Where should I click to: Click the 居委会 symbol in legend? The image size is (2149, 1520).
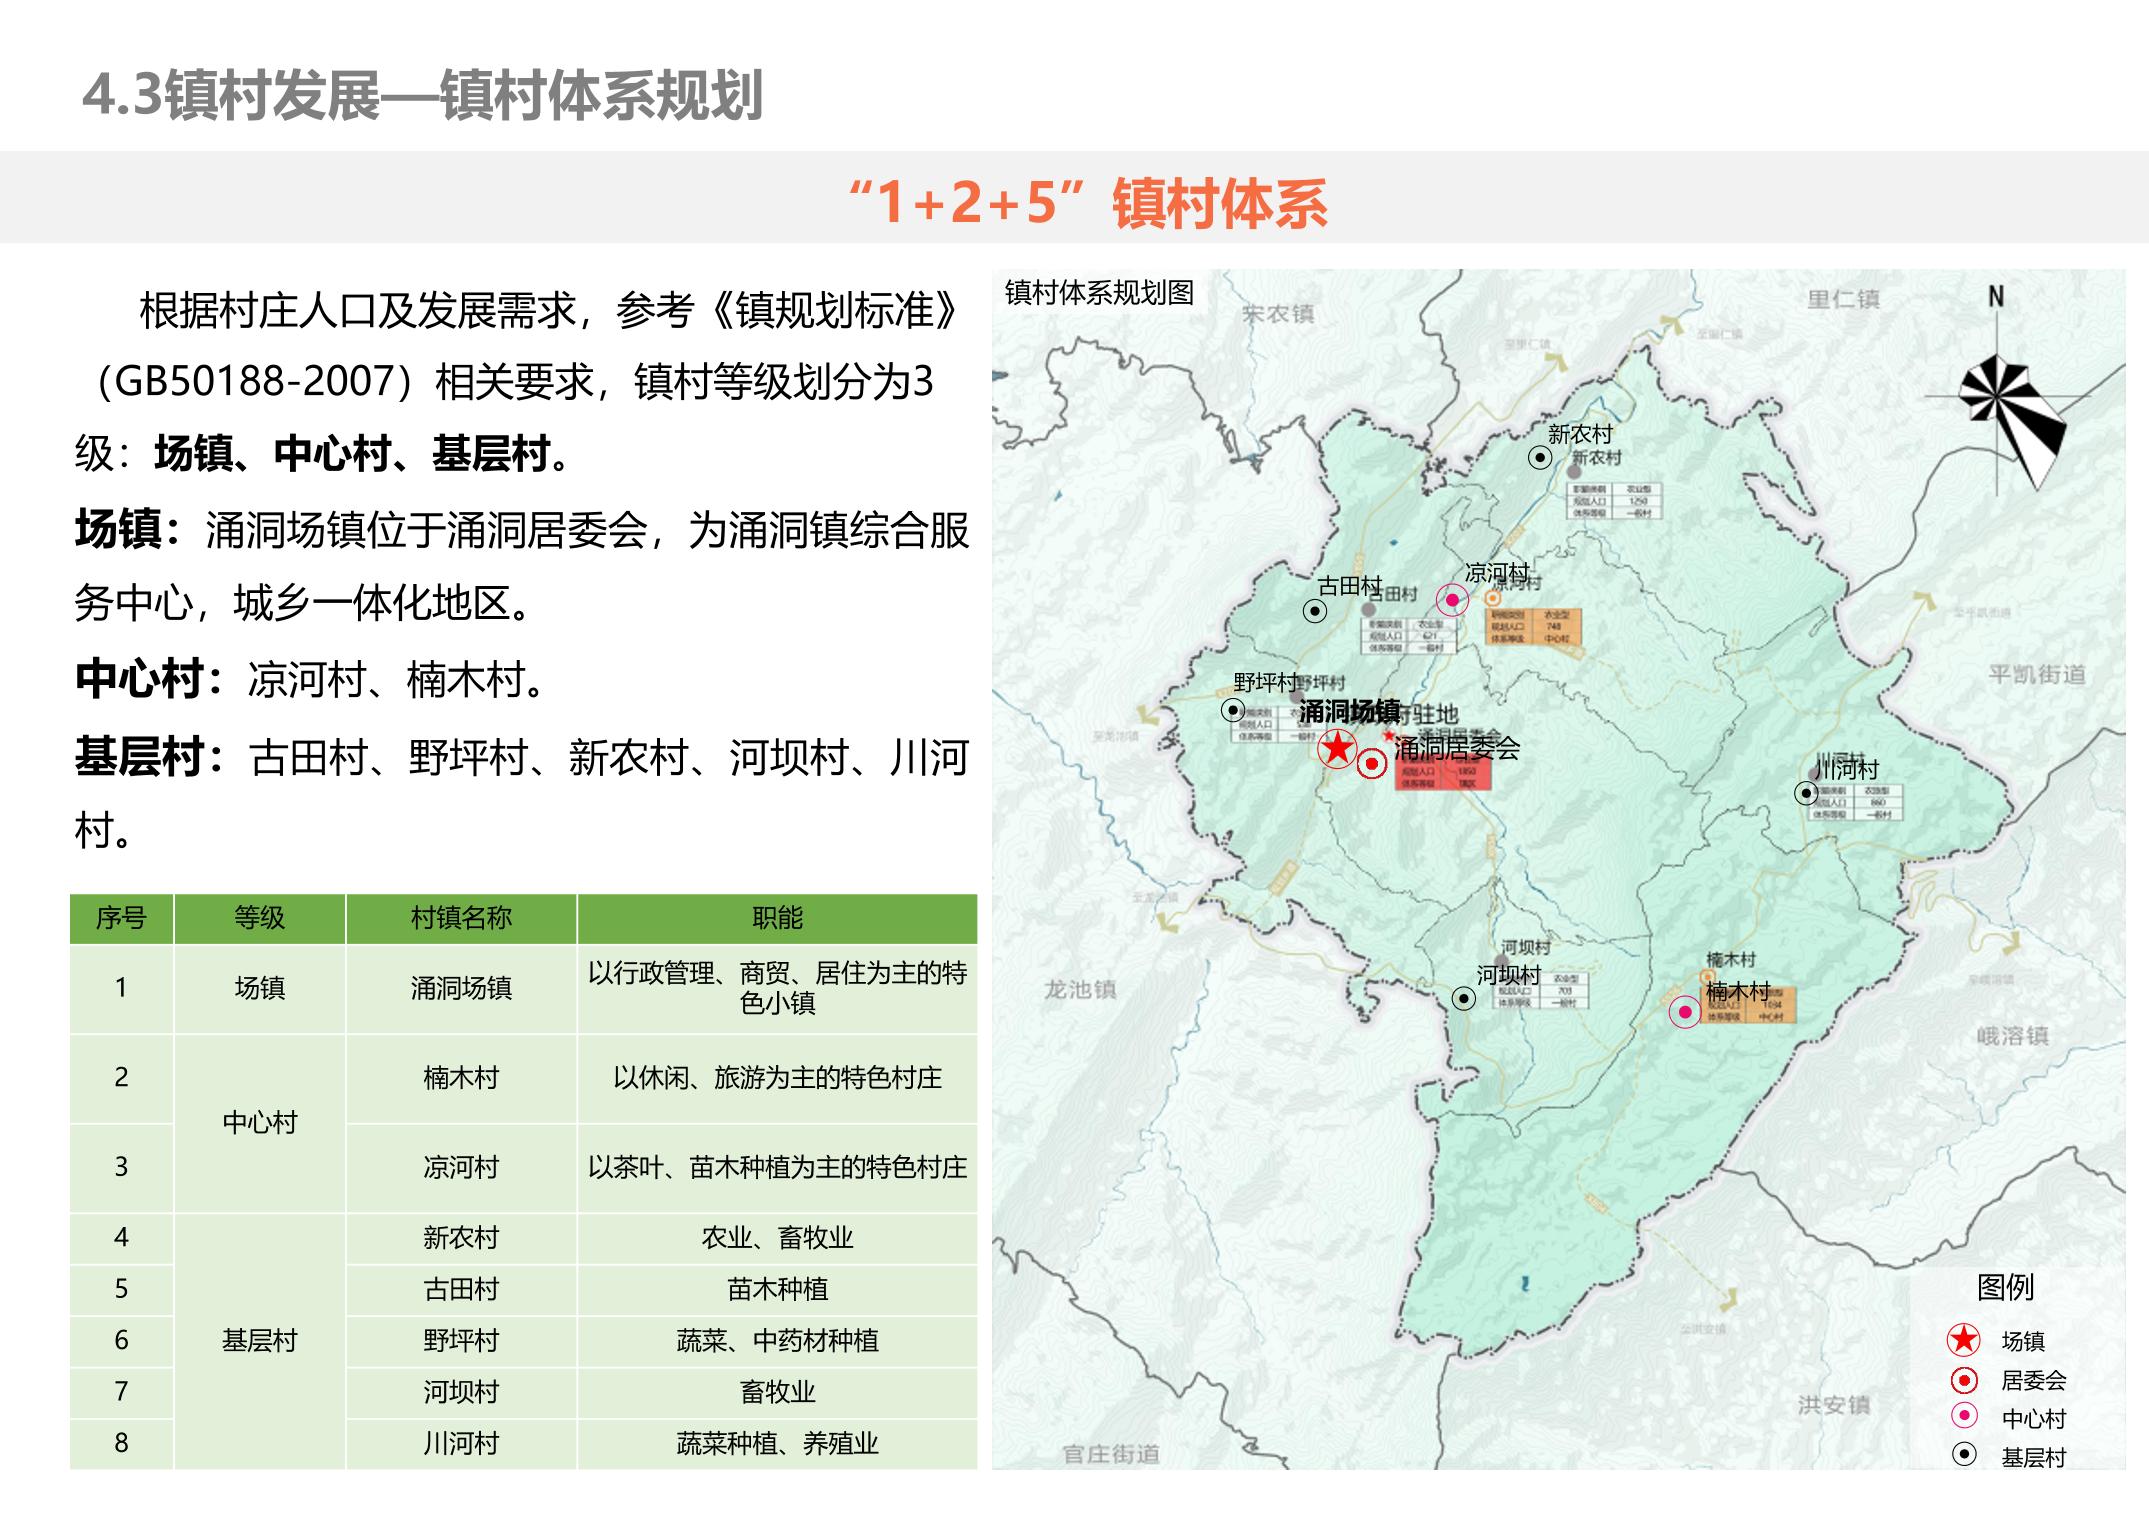tap(1964, 1381)
